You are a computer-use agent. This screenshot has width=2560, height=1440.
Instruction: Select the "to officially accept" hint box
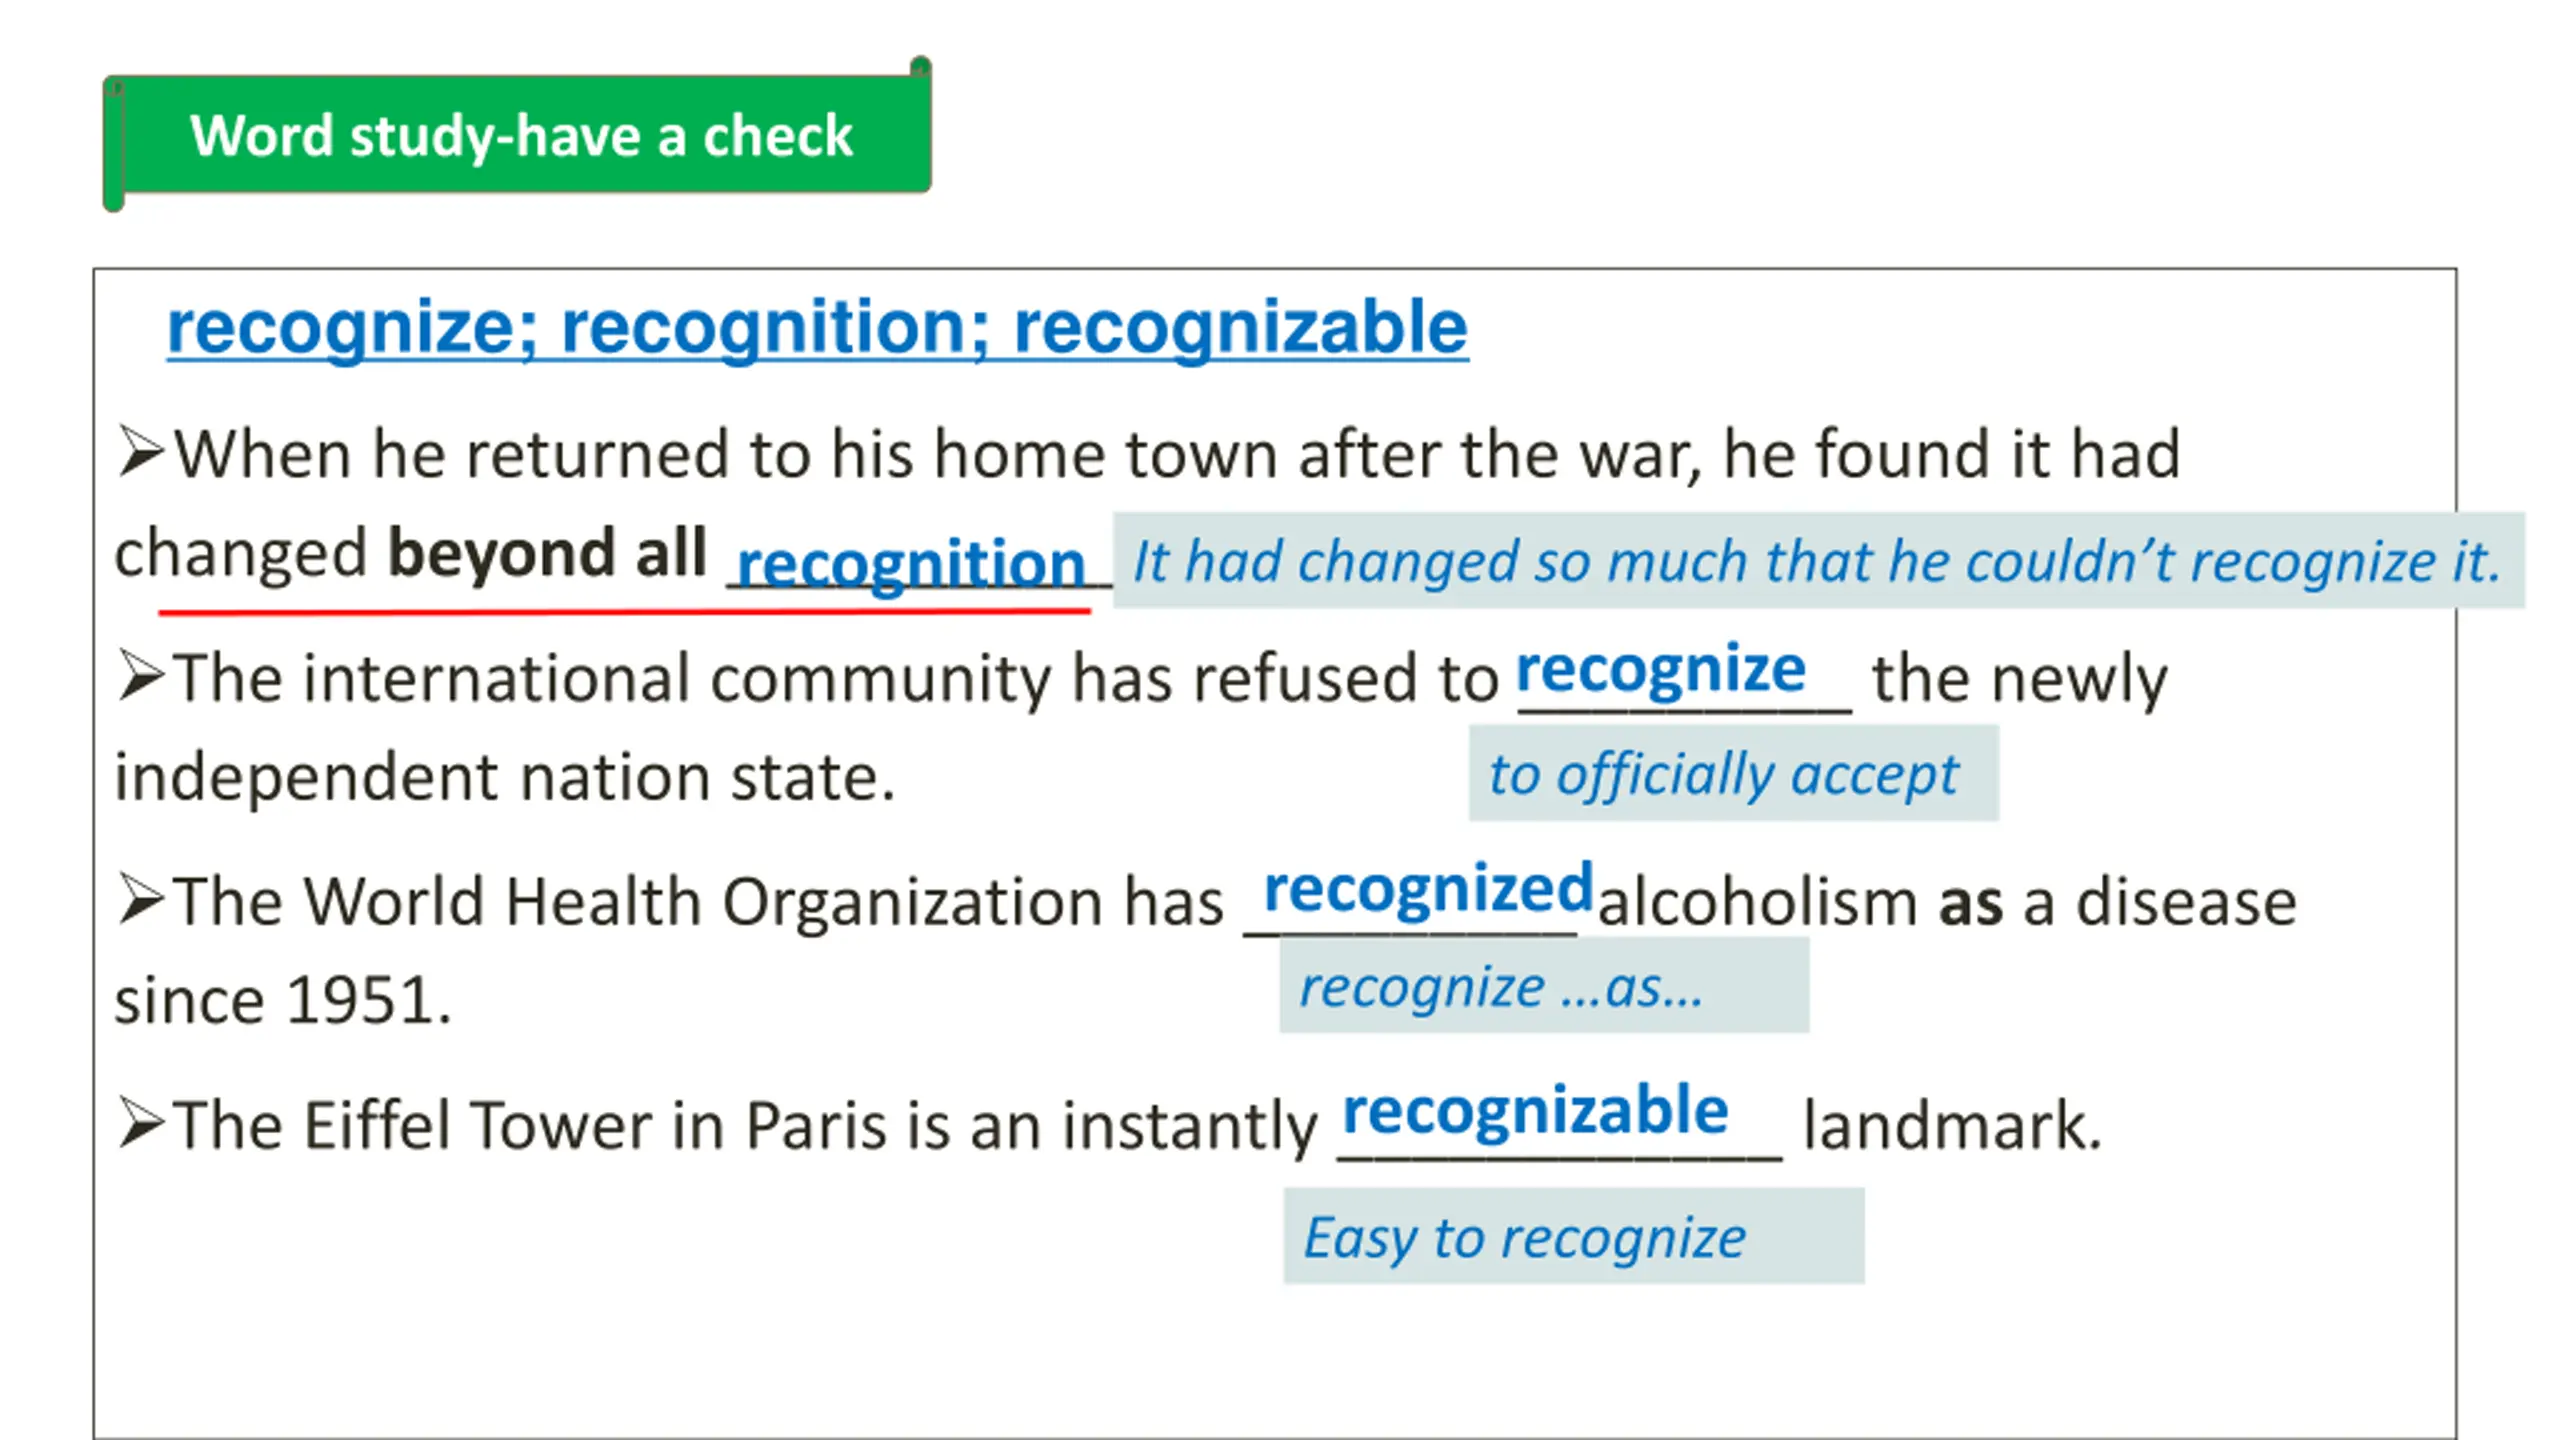(1732, 773)
